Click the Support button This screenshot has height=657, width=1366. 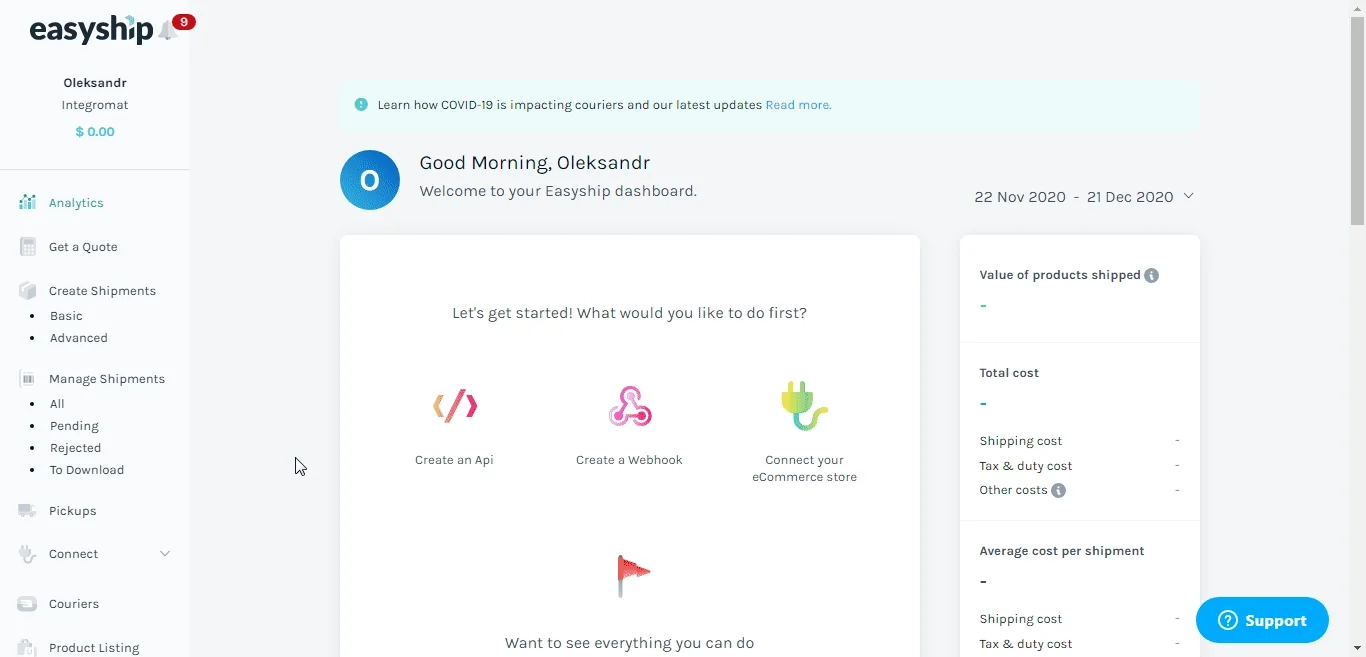[x=1262, y=620]
